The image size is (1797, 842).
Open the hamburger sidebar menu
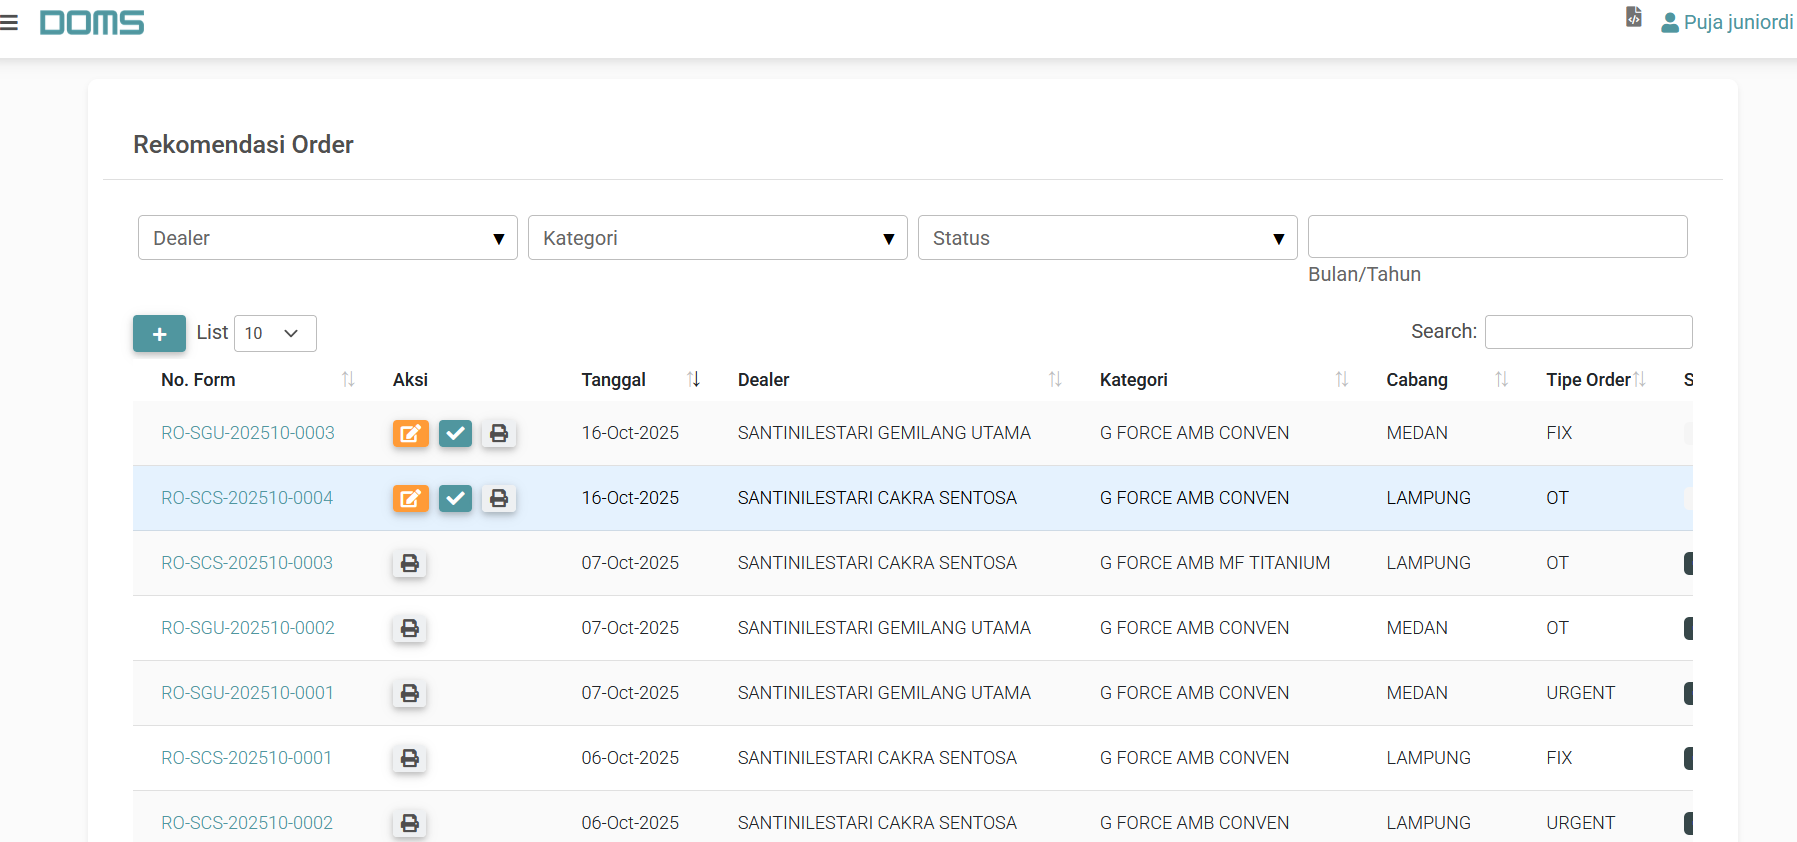point(9,23)
